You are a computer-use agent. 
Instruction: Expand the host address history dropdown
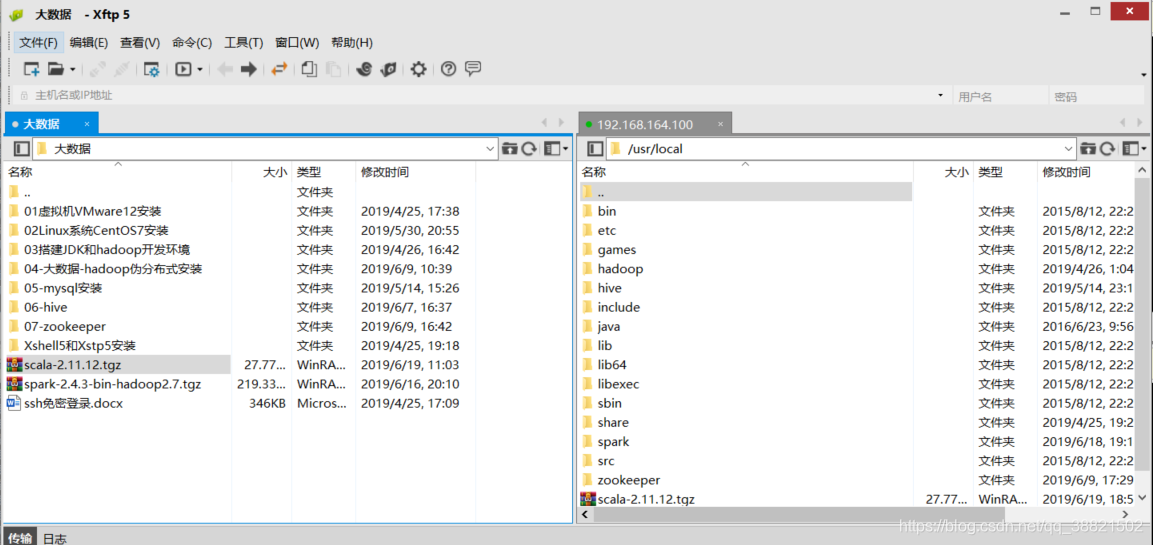pos(940,96)
